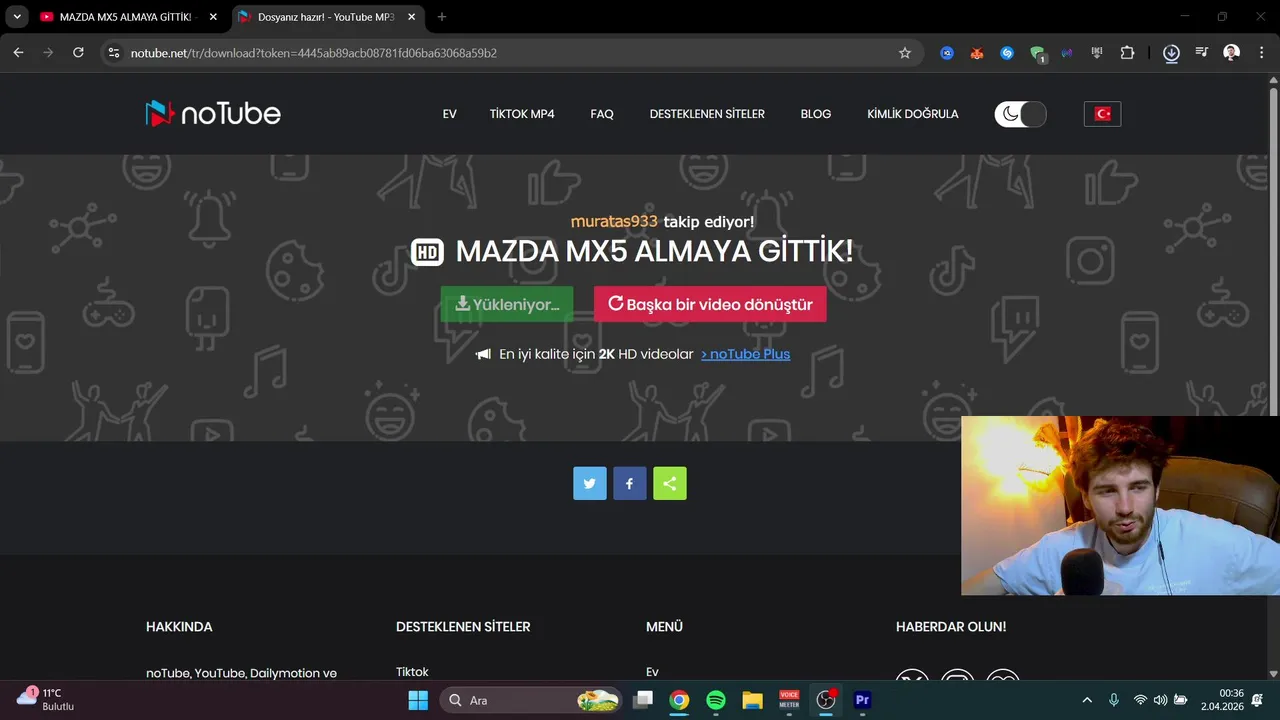The height and width of the screenshot is (720, 1280).
Task: Share on Facebook button
Action: 630,483
